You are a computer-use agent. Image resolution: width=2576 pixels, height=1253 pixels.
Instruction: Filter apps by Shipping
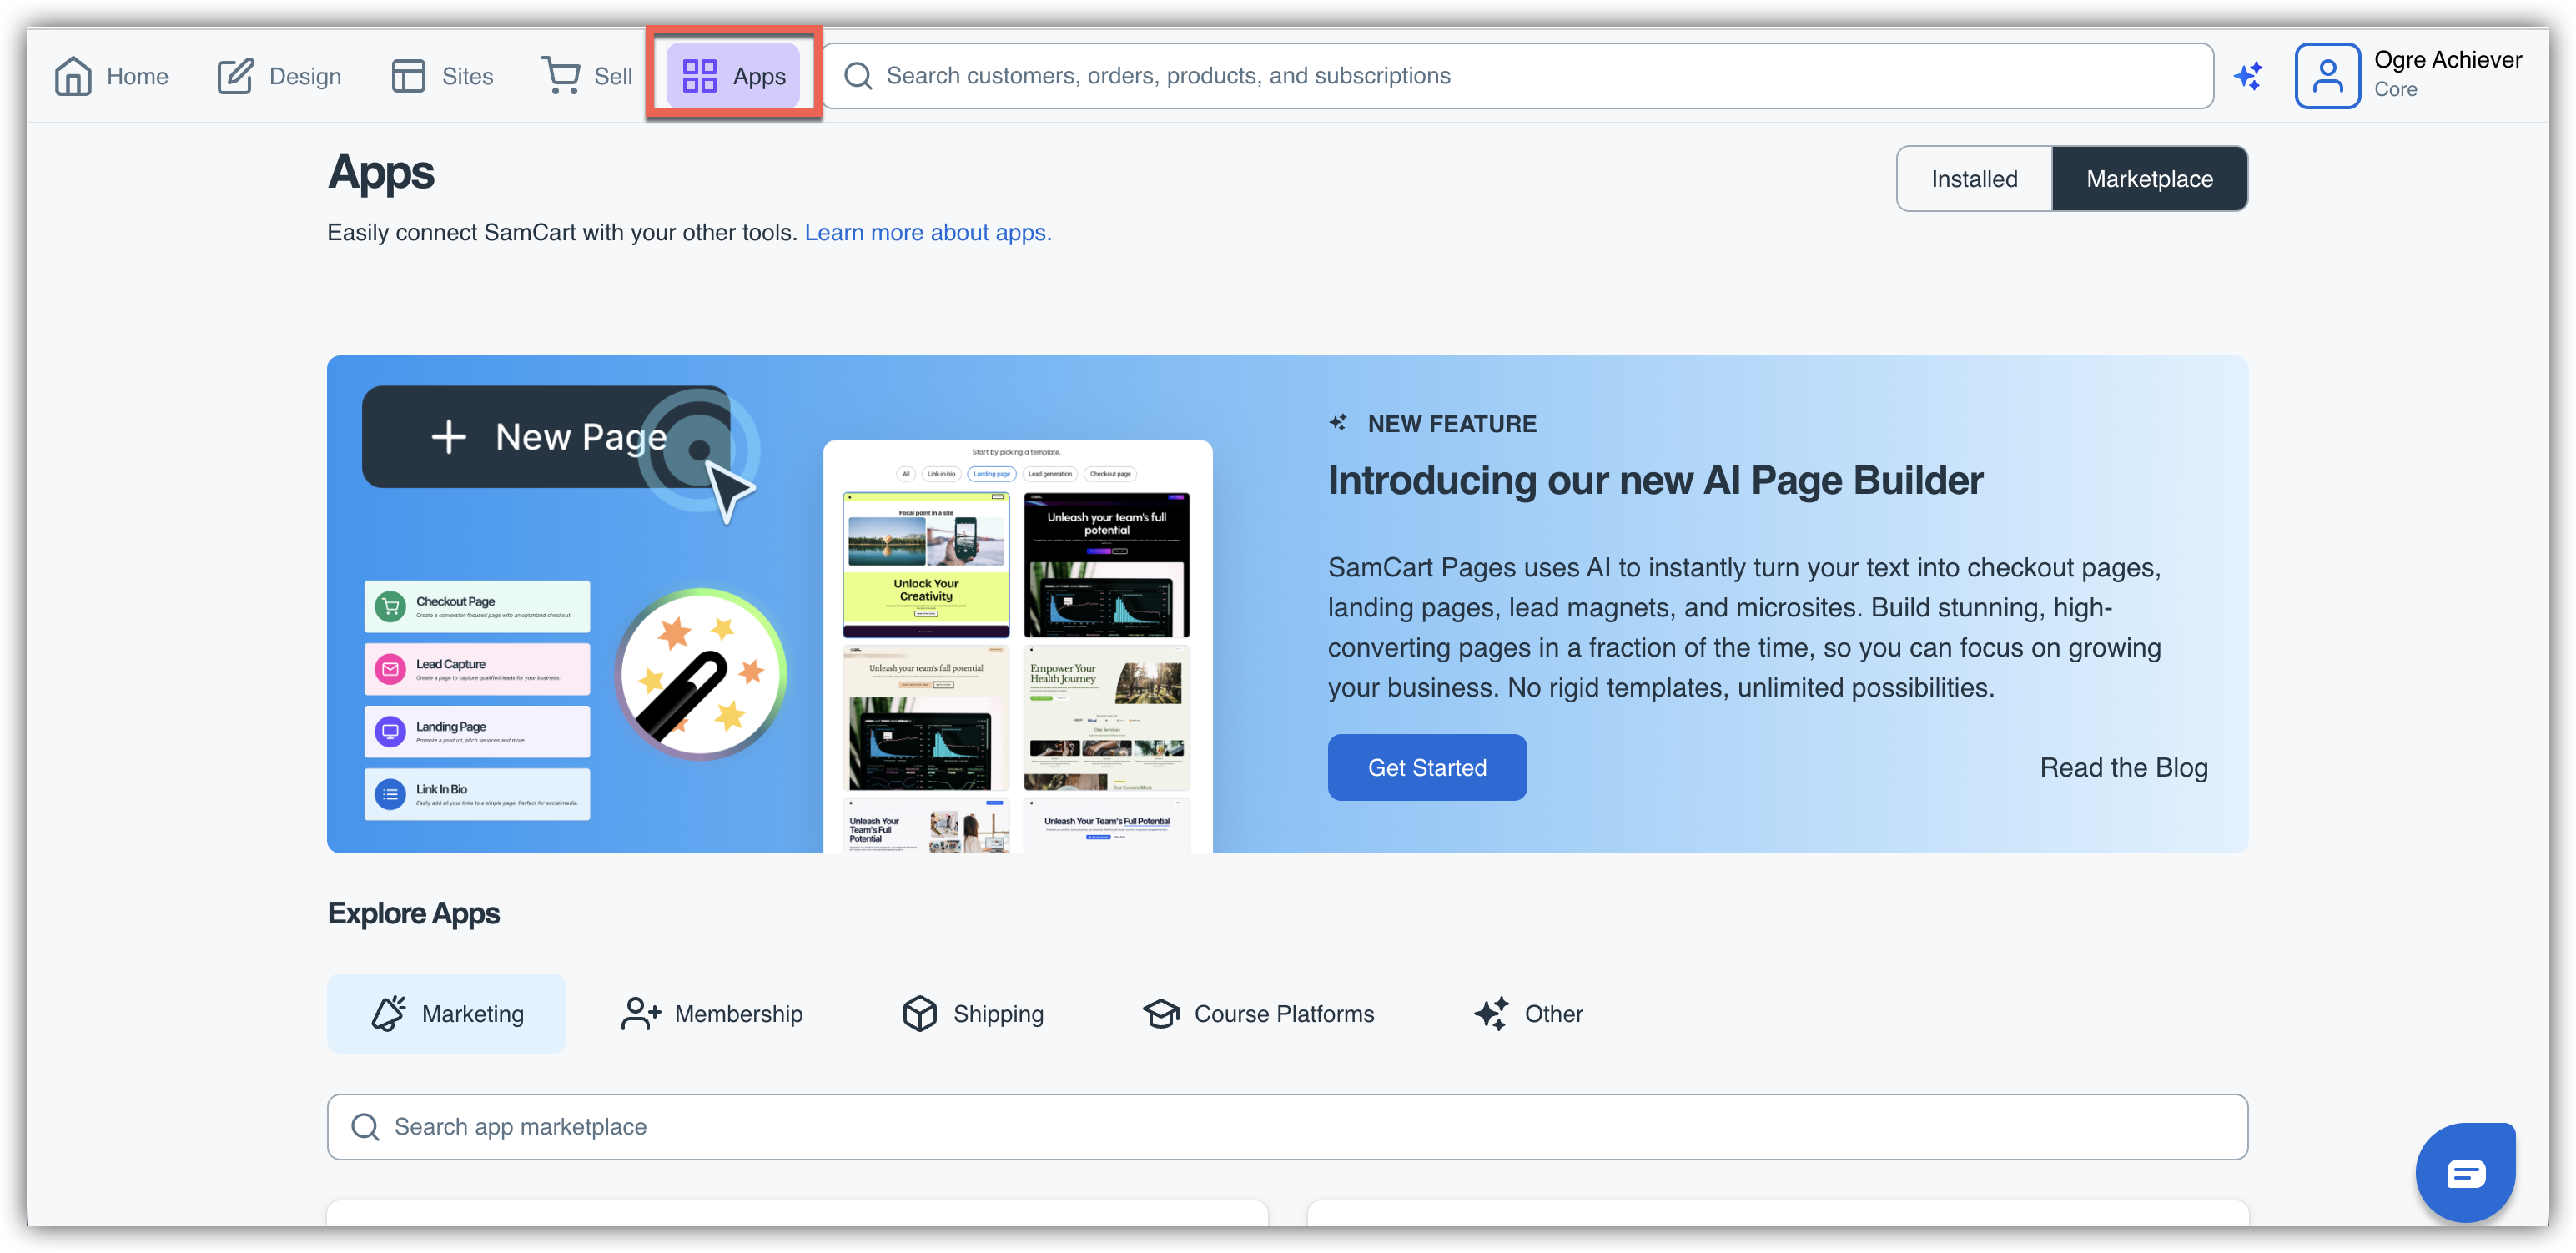[972, 1013]
